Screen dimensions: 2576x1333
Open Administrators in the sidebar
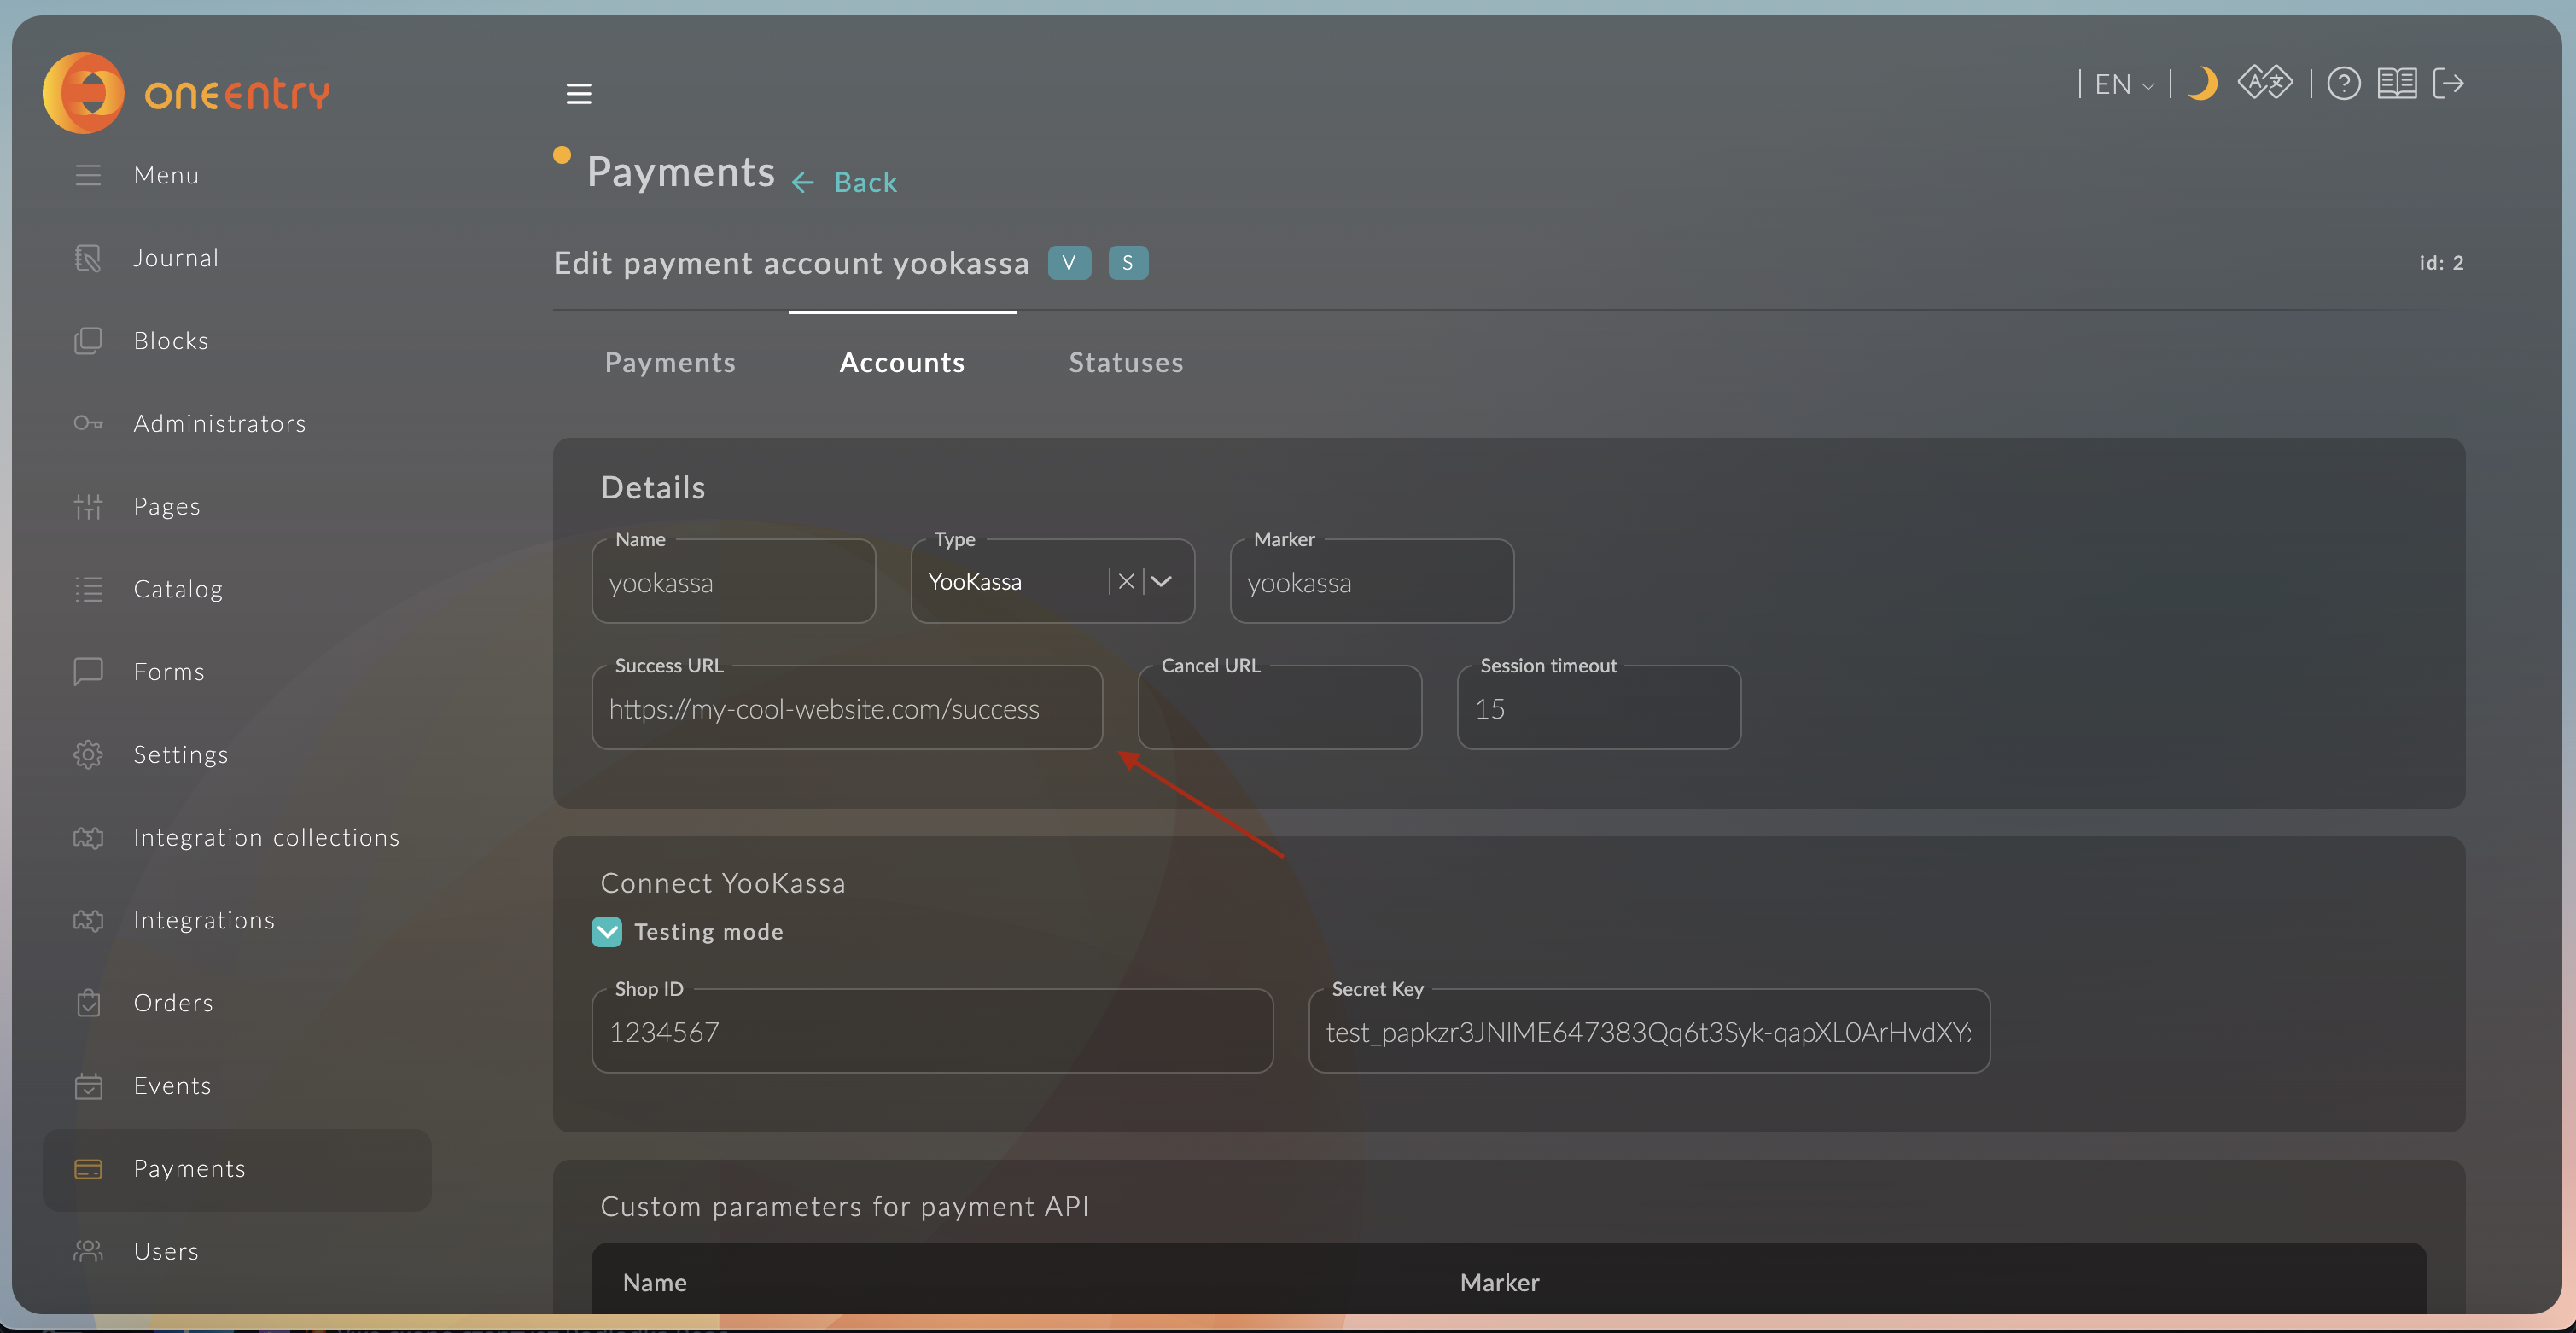click(x=220, y=423)
